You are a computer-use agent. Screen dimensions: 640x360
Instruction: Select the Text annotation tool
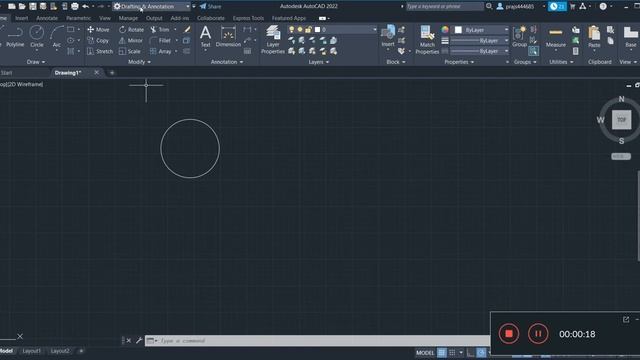click(x=205, y=36)
